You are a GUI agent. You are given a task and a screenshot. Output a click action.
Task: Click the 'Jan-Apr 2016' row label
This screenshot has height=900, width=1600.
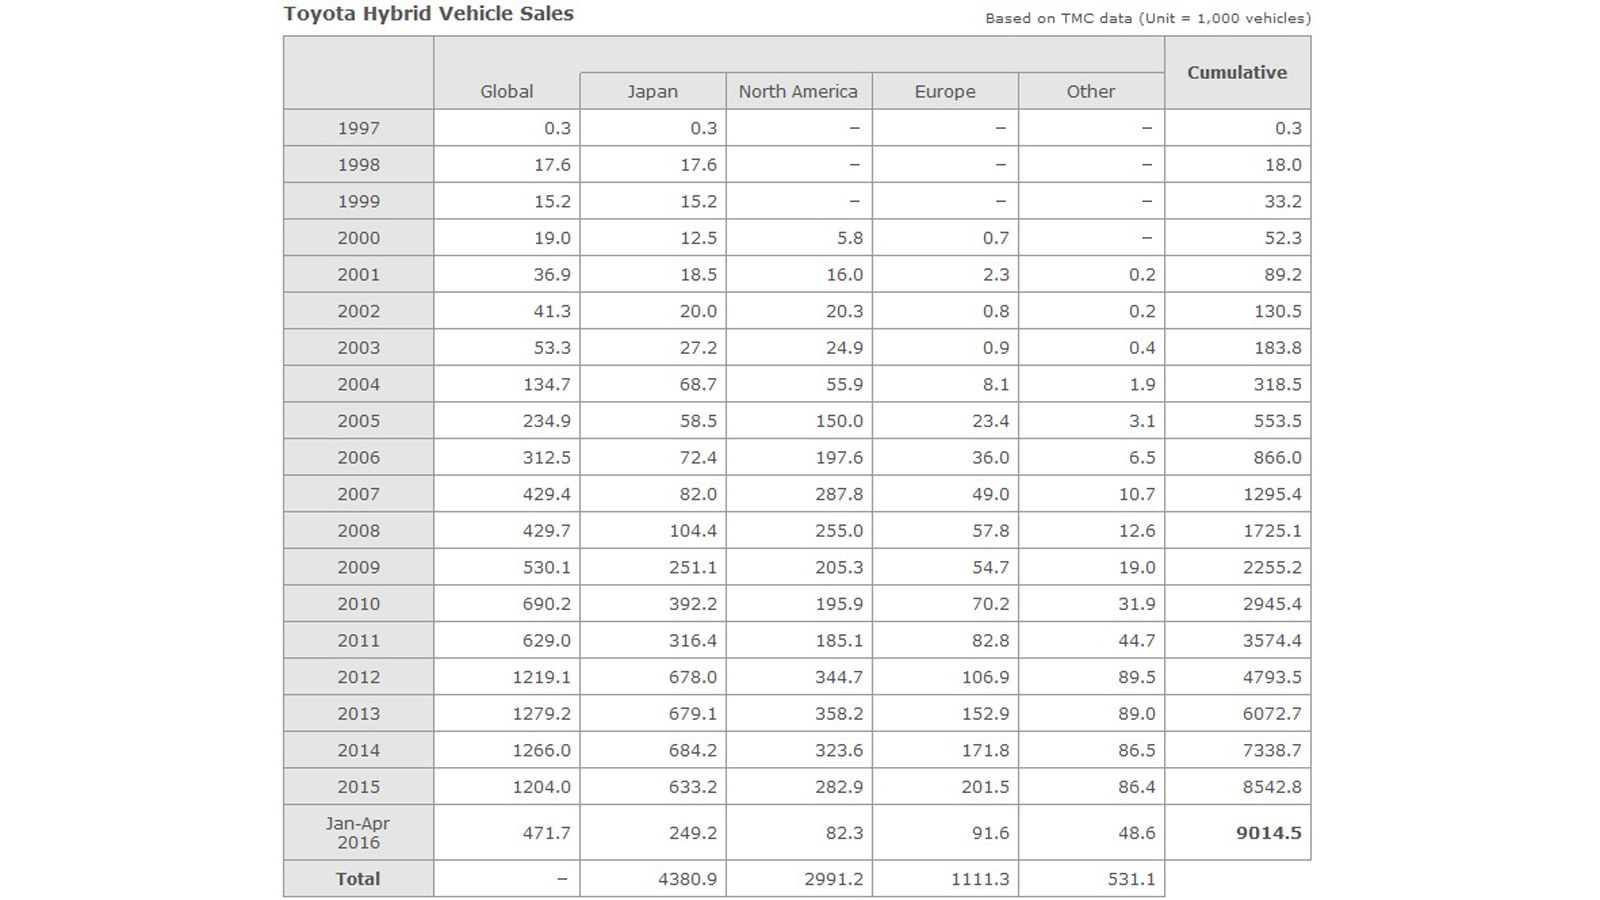coord(358,833)
